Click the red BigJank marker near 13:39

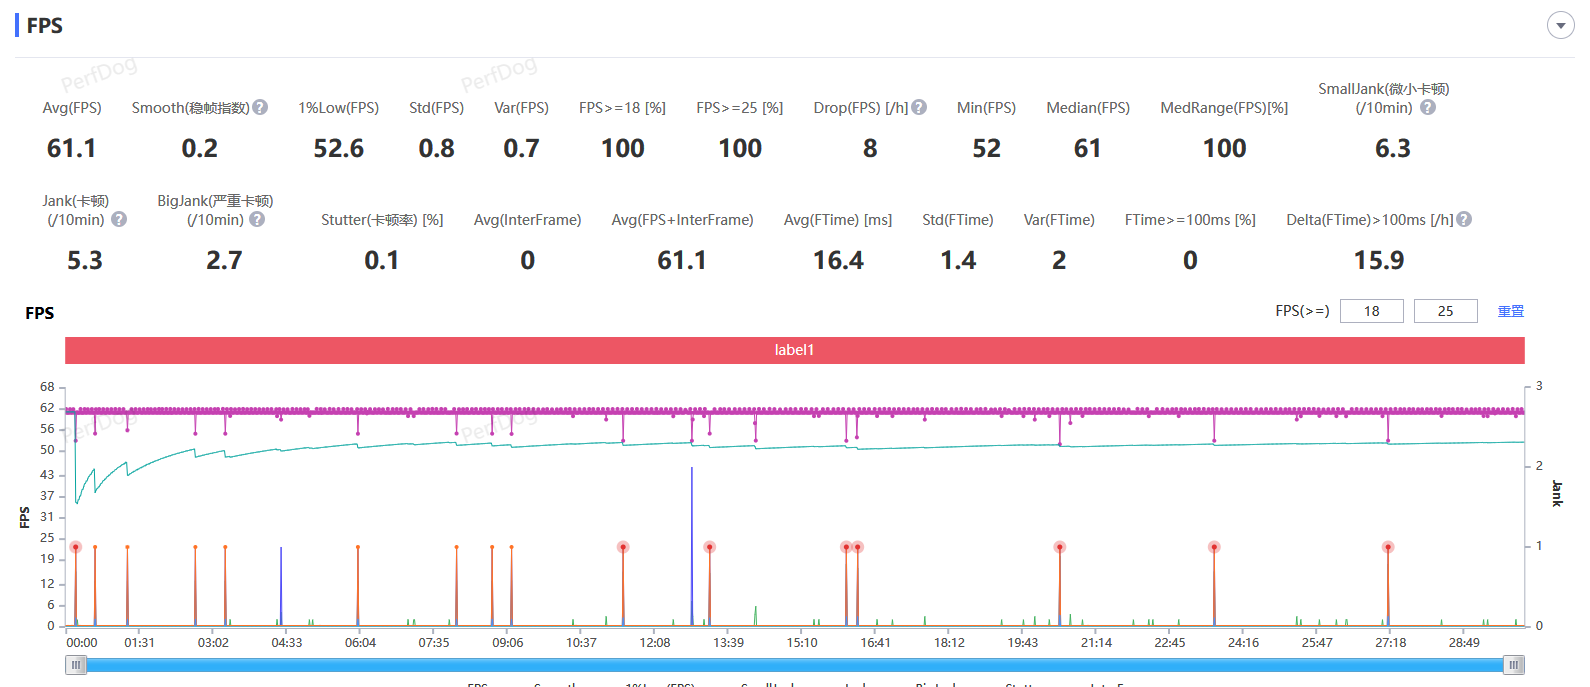click(710, 547)
